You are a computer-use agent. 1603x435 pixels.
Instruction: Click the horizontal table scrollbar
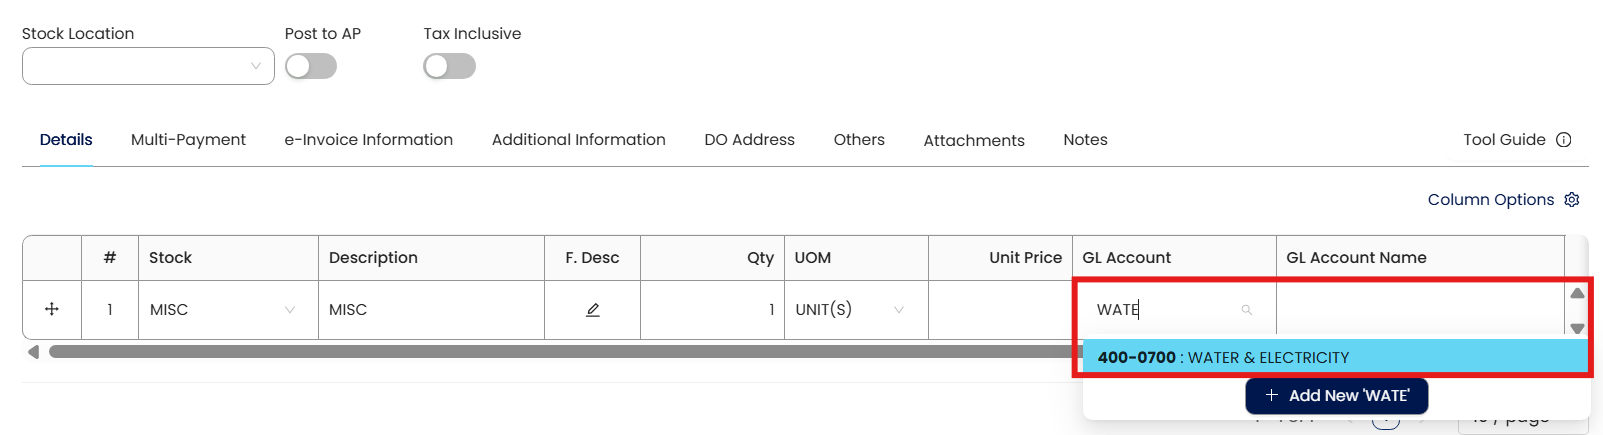click(560, 352)
